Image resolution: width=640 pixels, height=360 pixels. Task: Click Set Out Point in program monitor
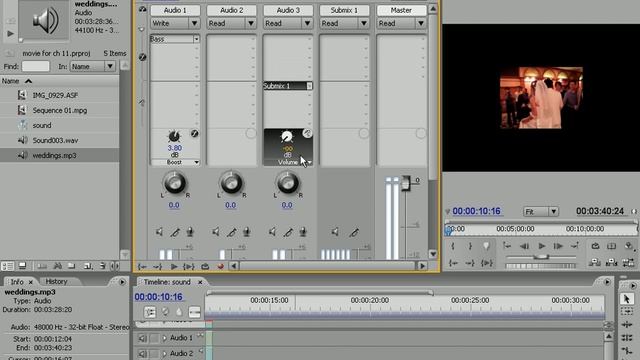pos(470,246)
